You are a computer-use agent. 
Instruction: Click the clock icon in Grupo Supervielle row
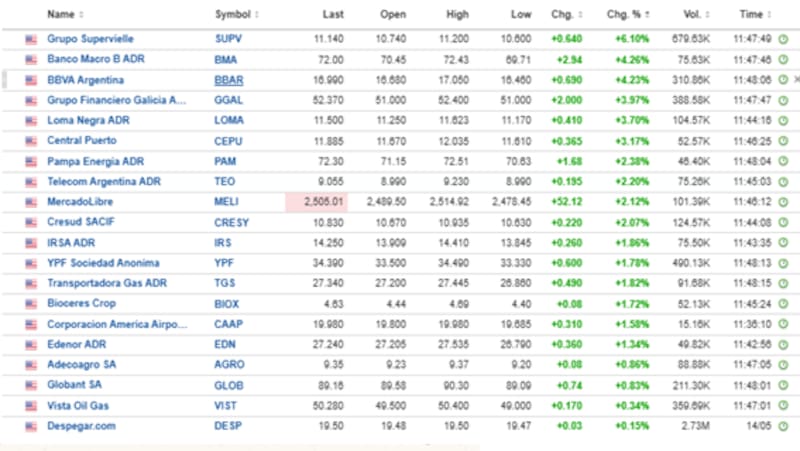pos(783,39)
